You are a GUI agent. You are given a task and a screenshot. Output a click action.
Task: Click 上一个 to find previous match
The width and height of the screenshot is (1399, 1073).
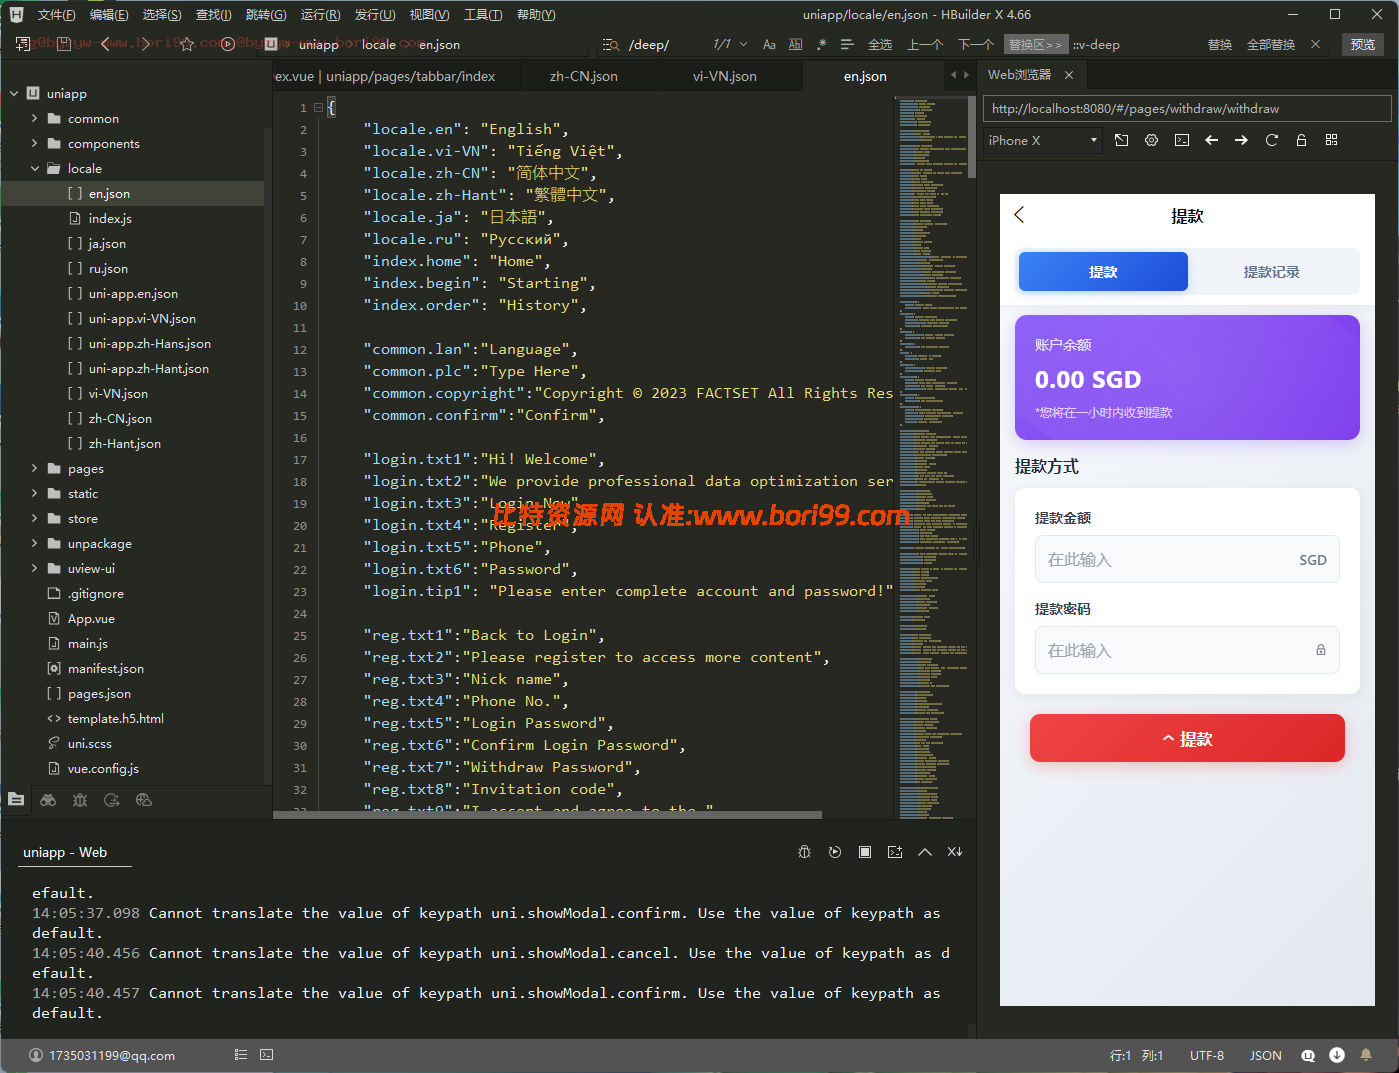click(925, 45)
